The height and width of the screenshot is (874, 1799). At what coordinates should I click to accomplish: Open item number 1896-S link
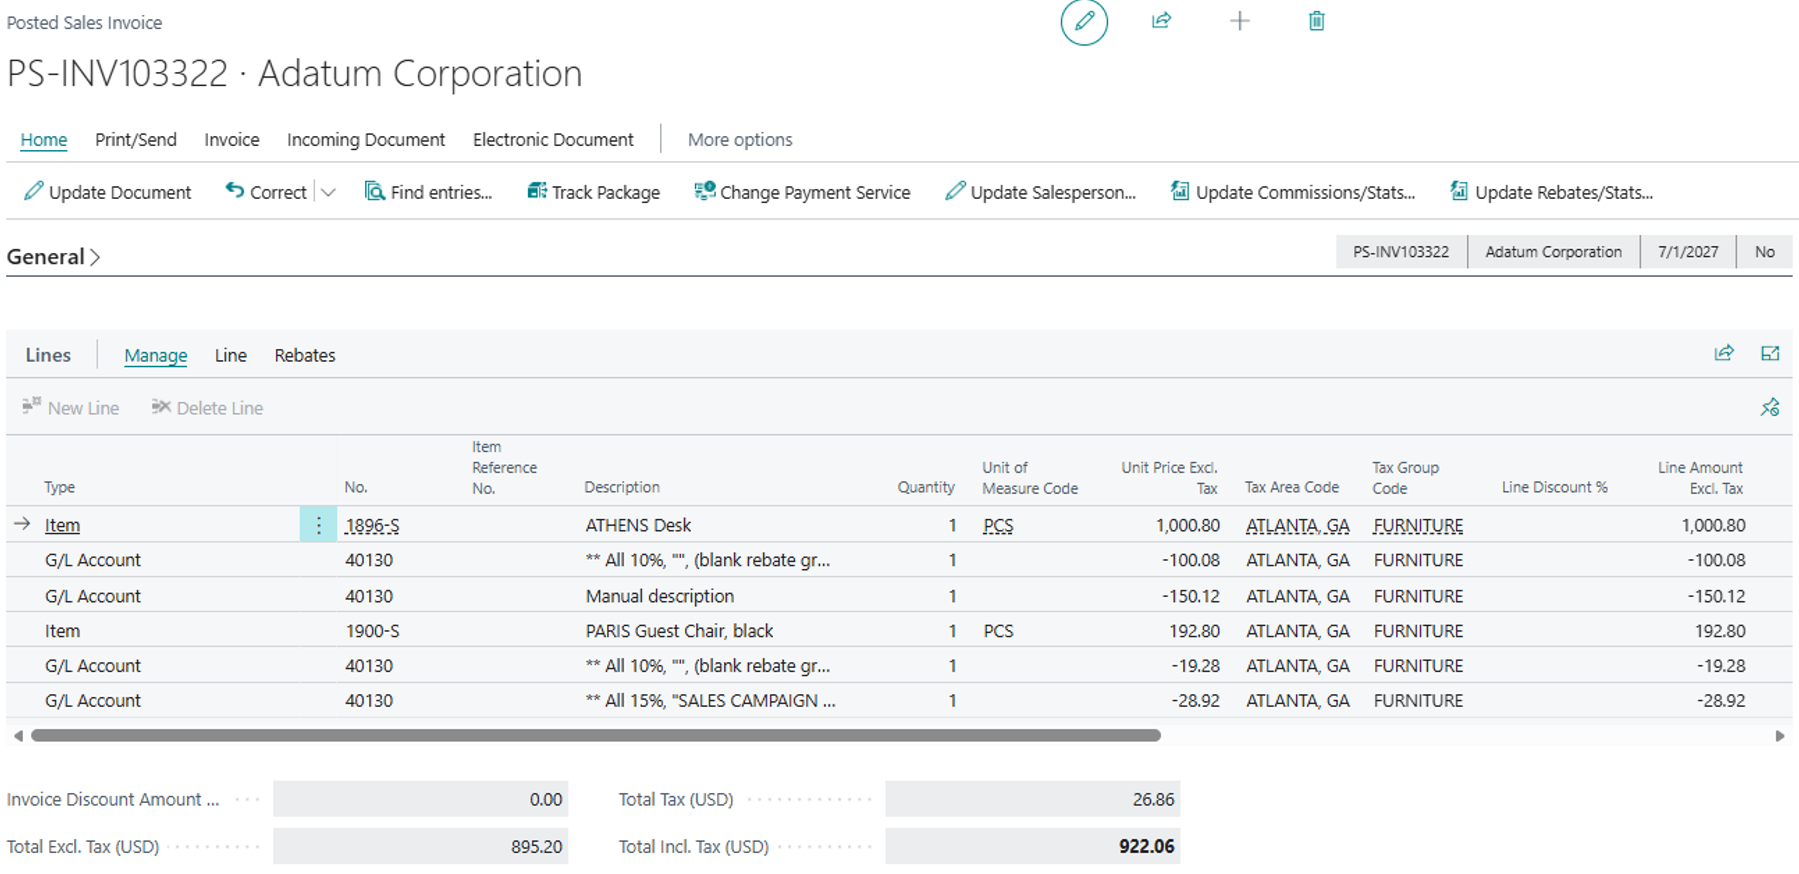(372, 525)
